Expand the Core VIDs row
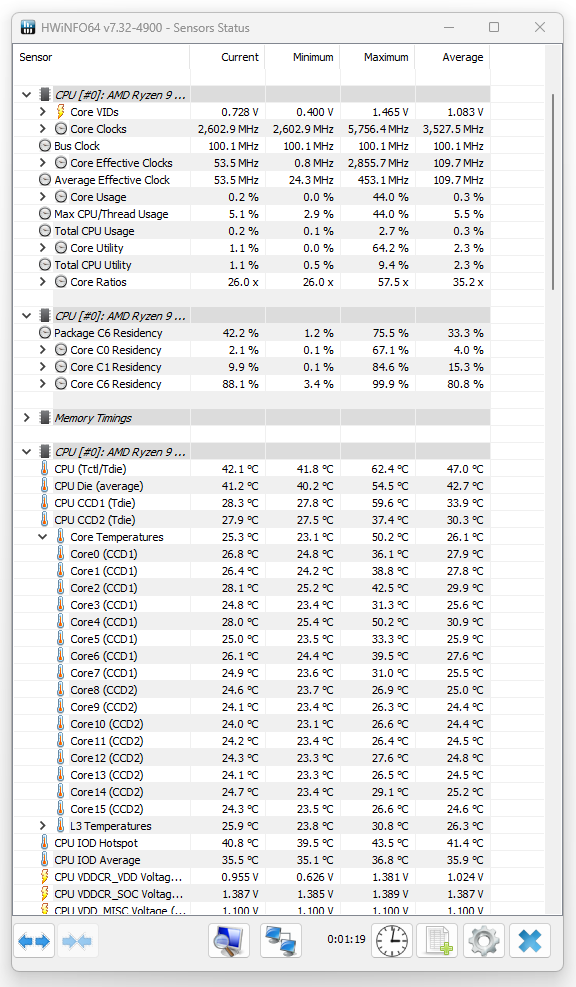Viewport: 576px width, 987px height. [x=43, y=111]
